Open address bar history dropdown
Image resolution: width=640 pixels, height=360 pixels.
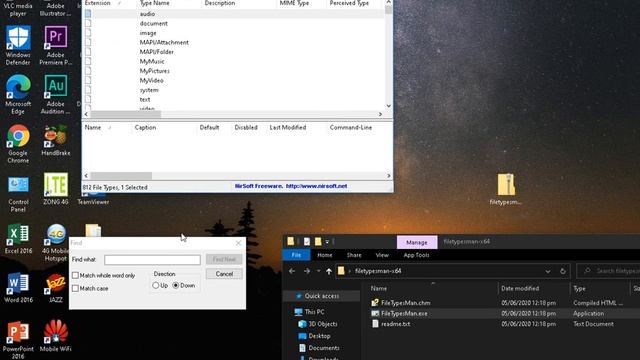coord(548,271)
